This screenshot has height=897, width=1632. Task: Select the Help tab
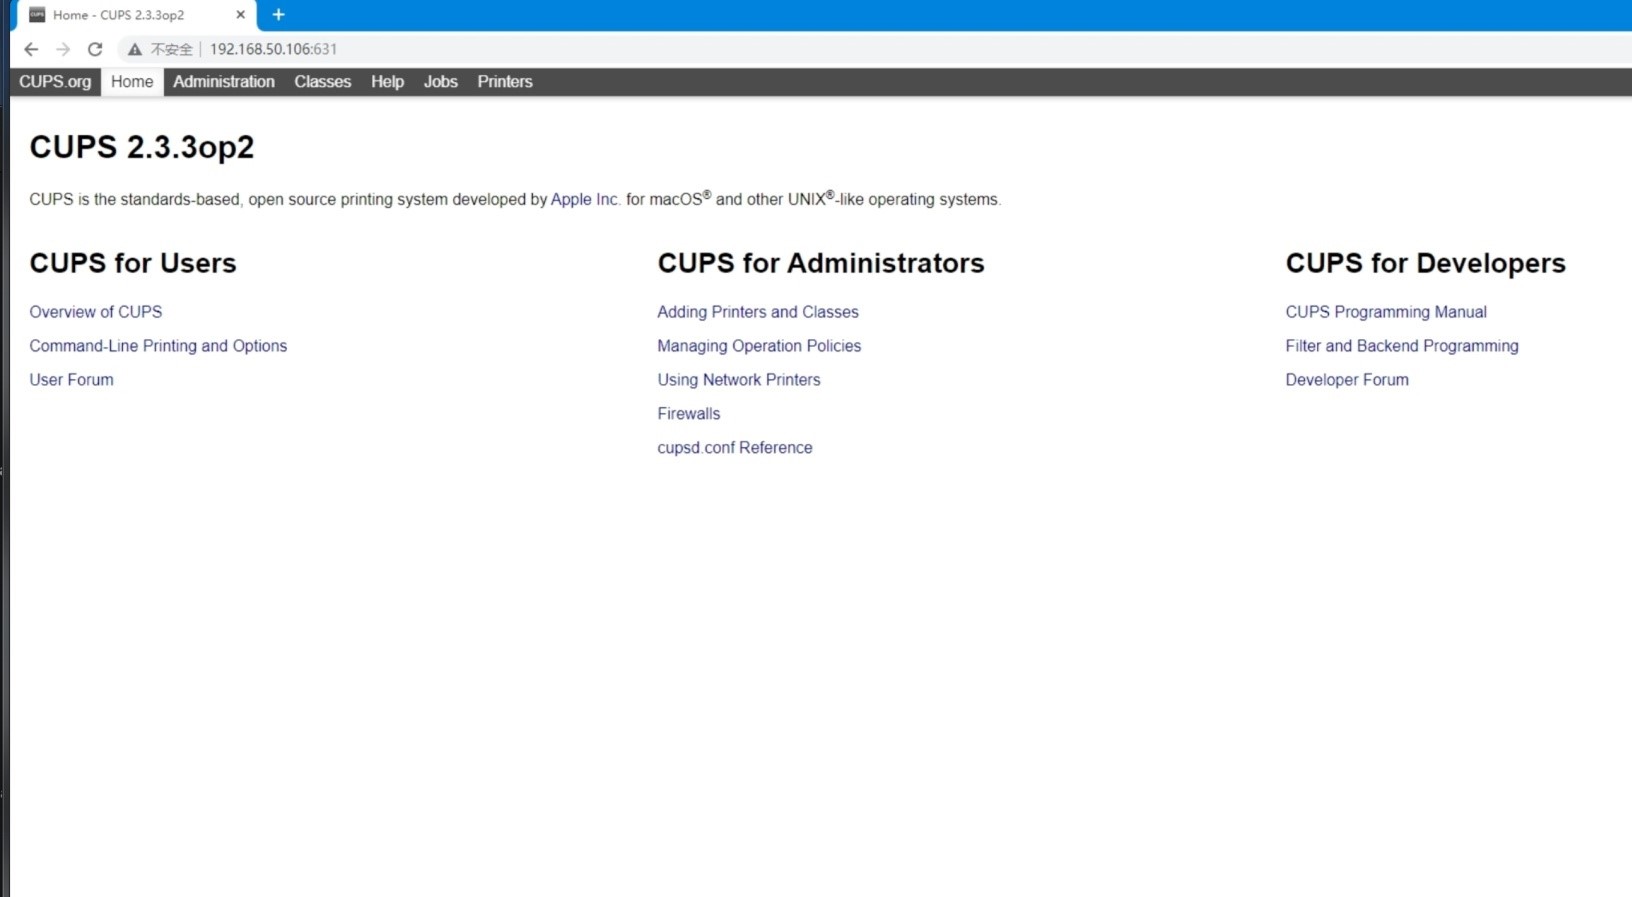pyautogui.click(x=387, y=82)
